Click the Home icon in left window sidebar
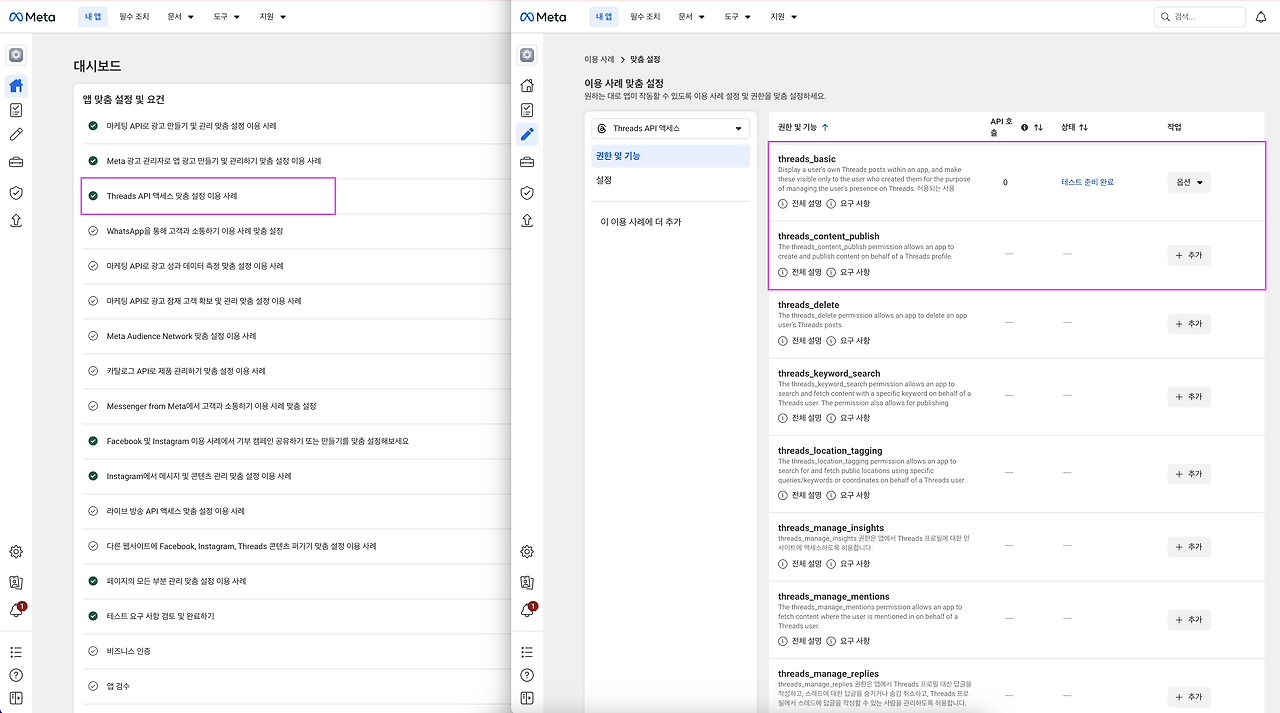Image resolution: width=1280 pixels, height=713 pixels. [x=16, y=85]
